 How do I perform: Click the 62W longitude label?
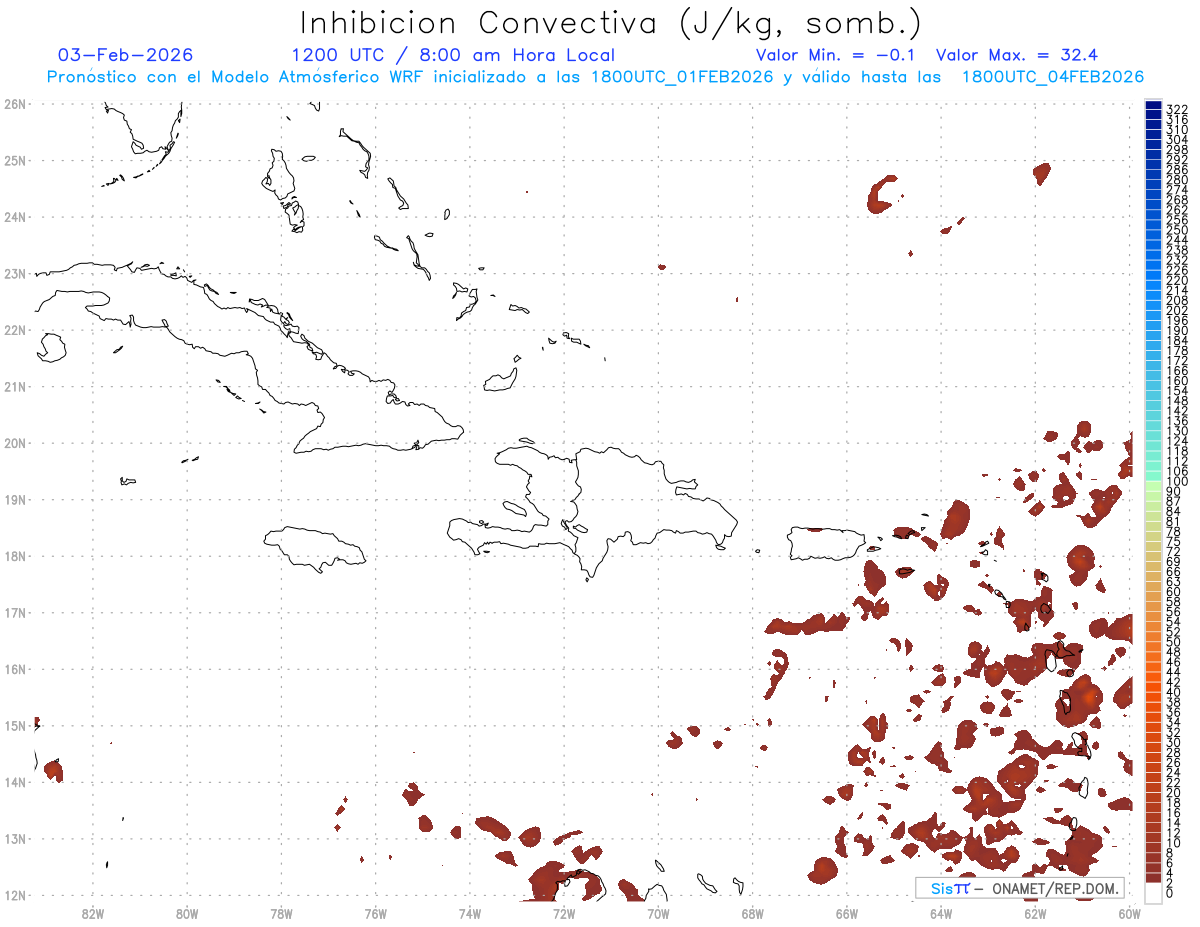1035,912
